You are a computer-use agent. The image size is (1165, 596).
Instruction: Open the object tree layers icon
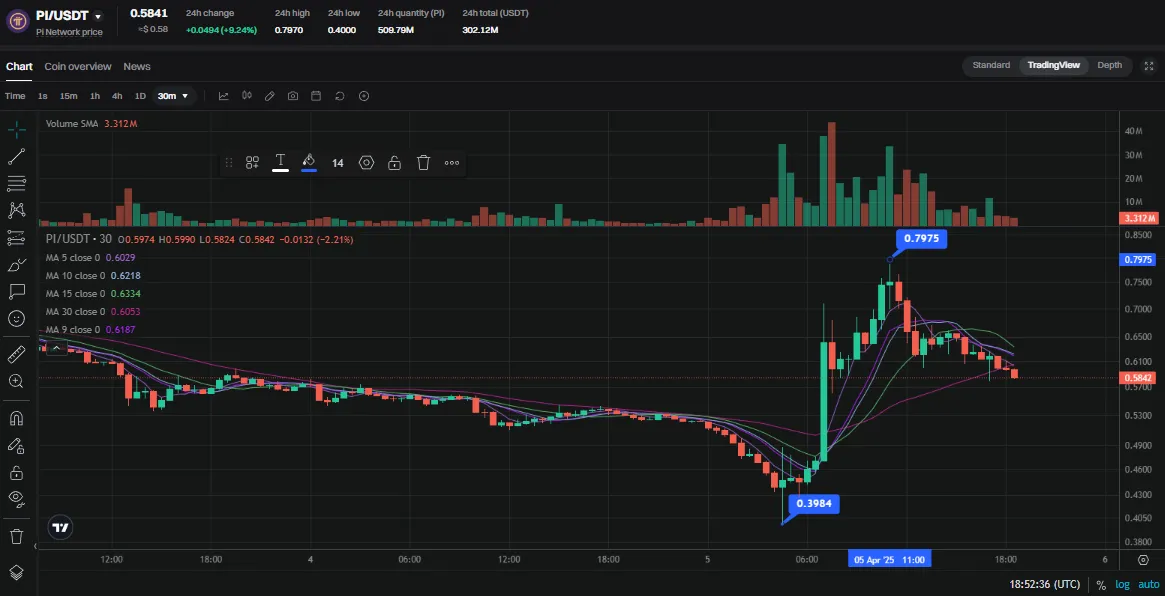[x=16, y=572]
